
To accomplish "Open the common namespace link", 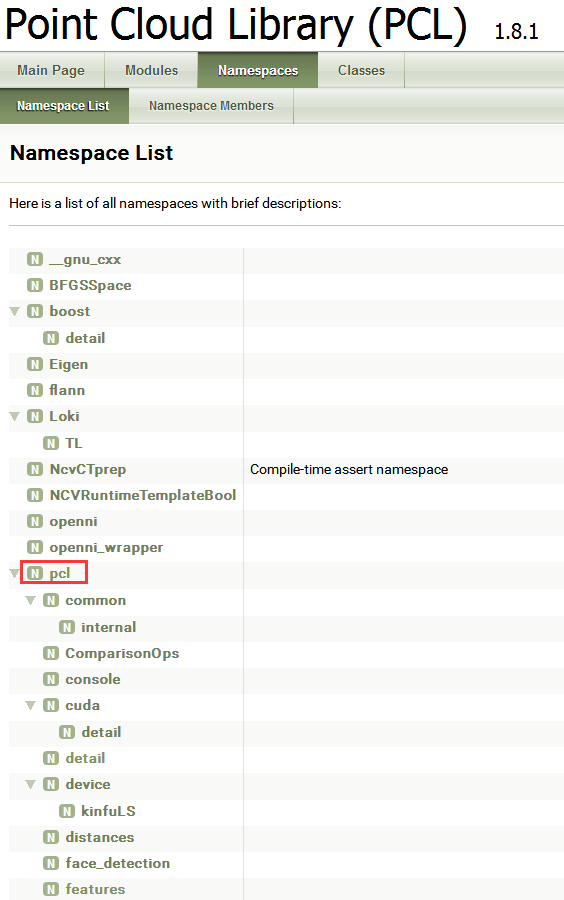I will (x=96, y=600).
